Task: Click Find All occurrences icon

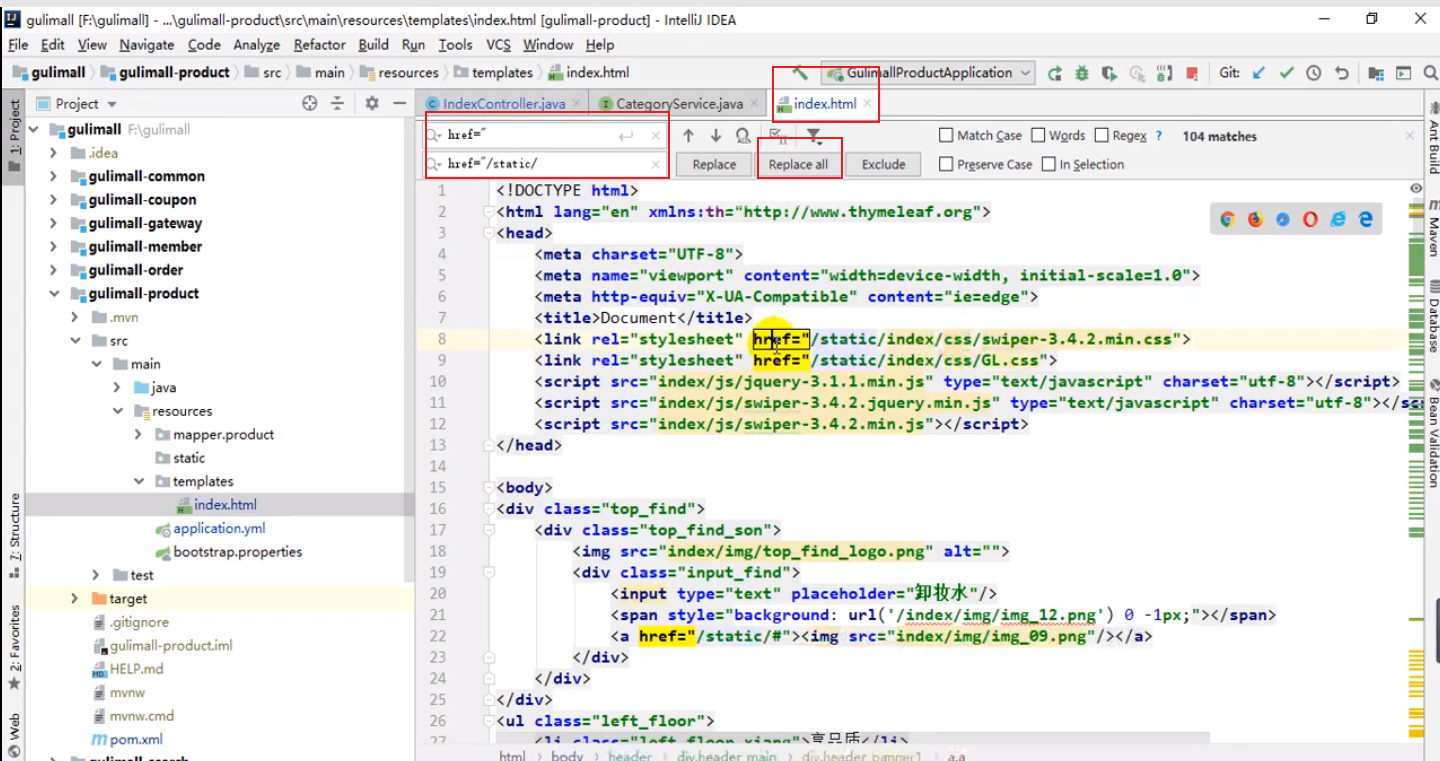Action: pyautogui.click(x=743, y=136)
